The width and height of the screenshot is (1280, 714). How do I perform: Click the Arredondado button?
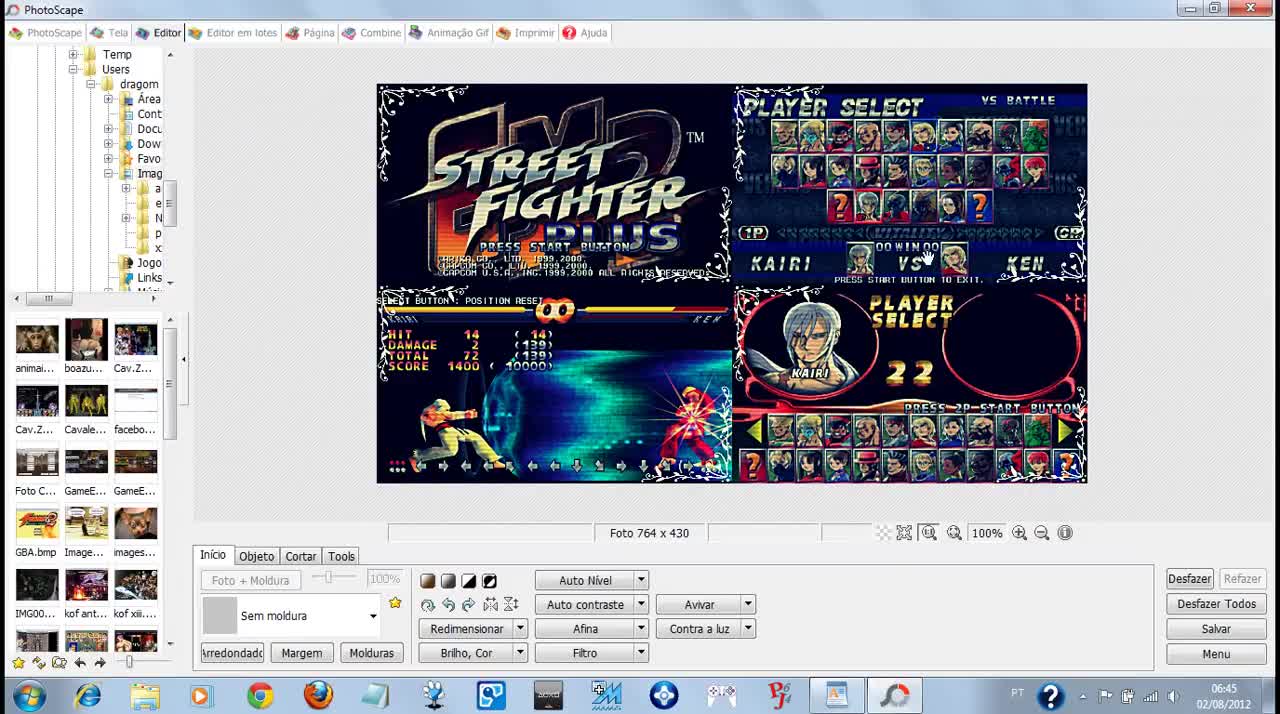click(x=232, y=653)
